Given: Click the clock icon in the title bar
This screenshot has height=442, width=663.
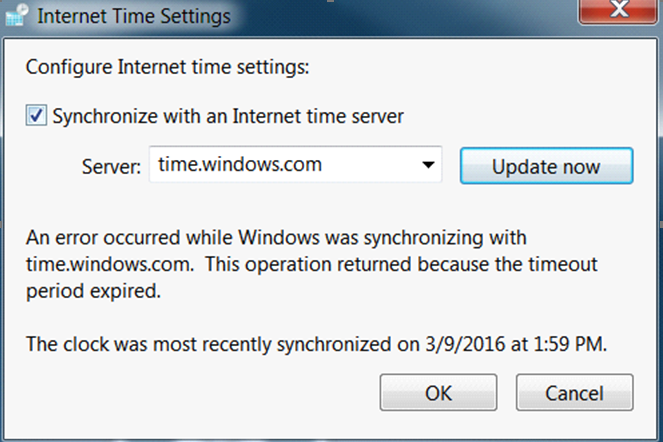Looking at the screenshot, I should click(17, 15).
